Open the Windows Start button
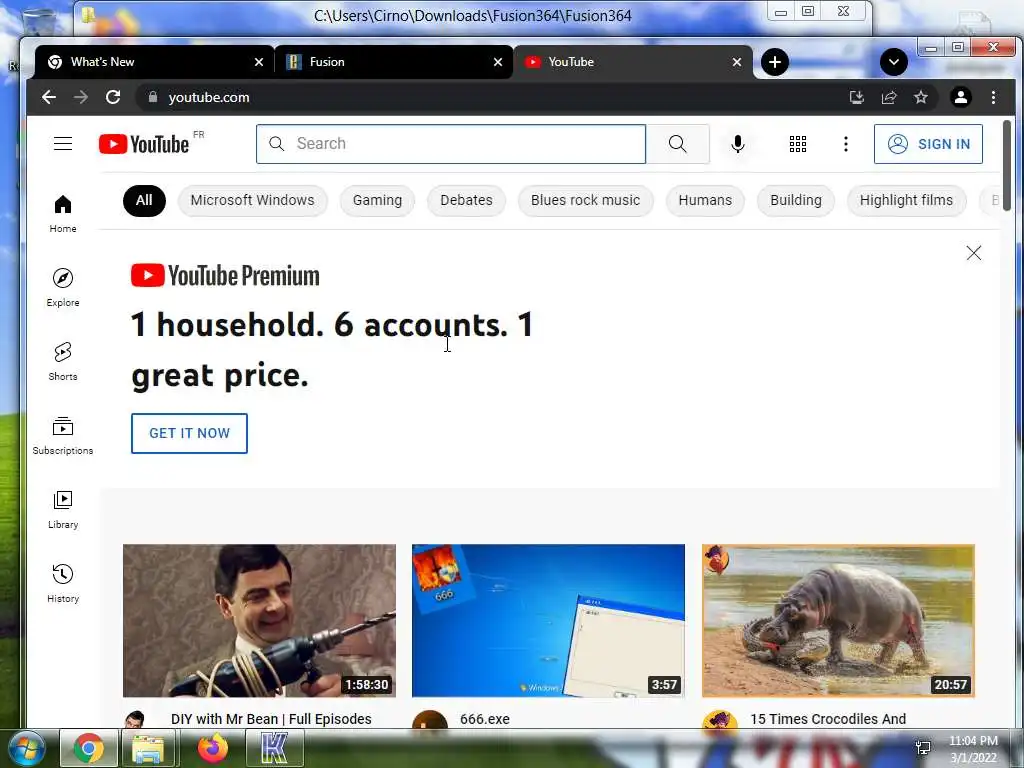The image size is (1024, 768). tap(26, 748)
